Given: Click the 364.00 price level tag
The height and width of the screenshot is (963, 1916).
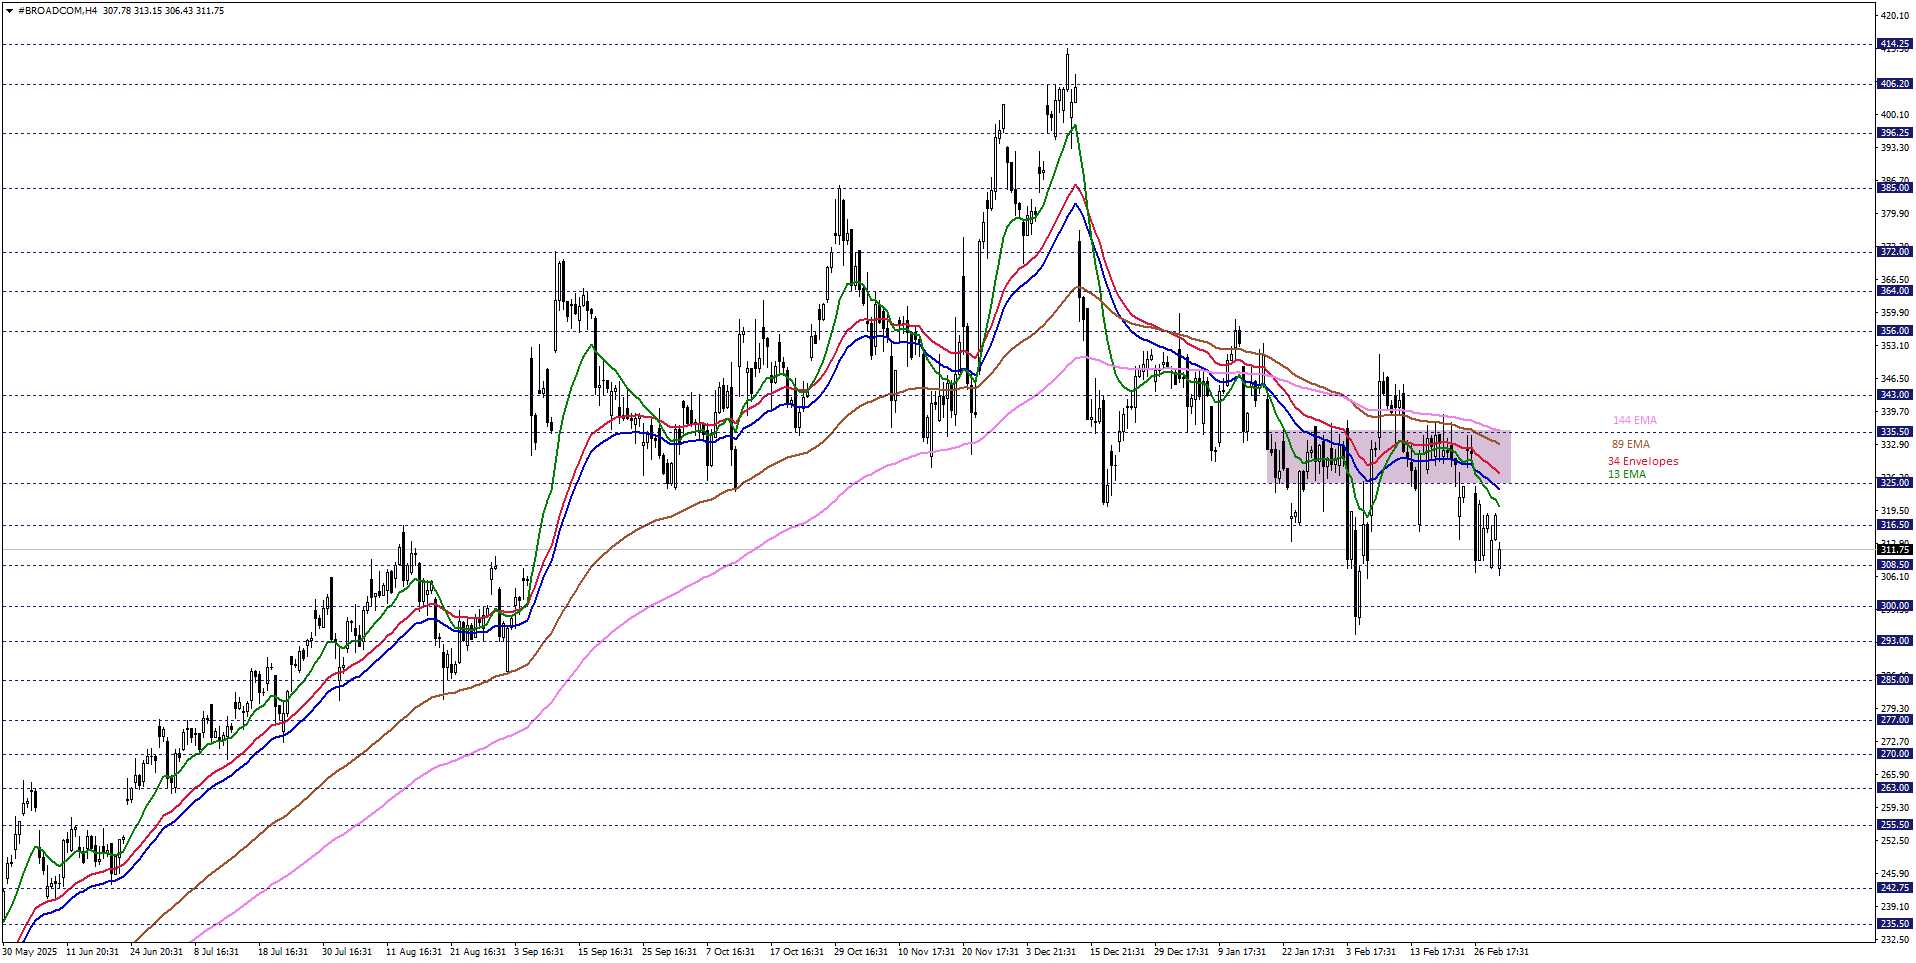Looking at the screenshot, I should point(1894,291).
